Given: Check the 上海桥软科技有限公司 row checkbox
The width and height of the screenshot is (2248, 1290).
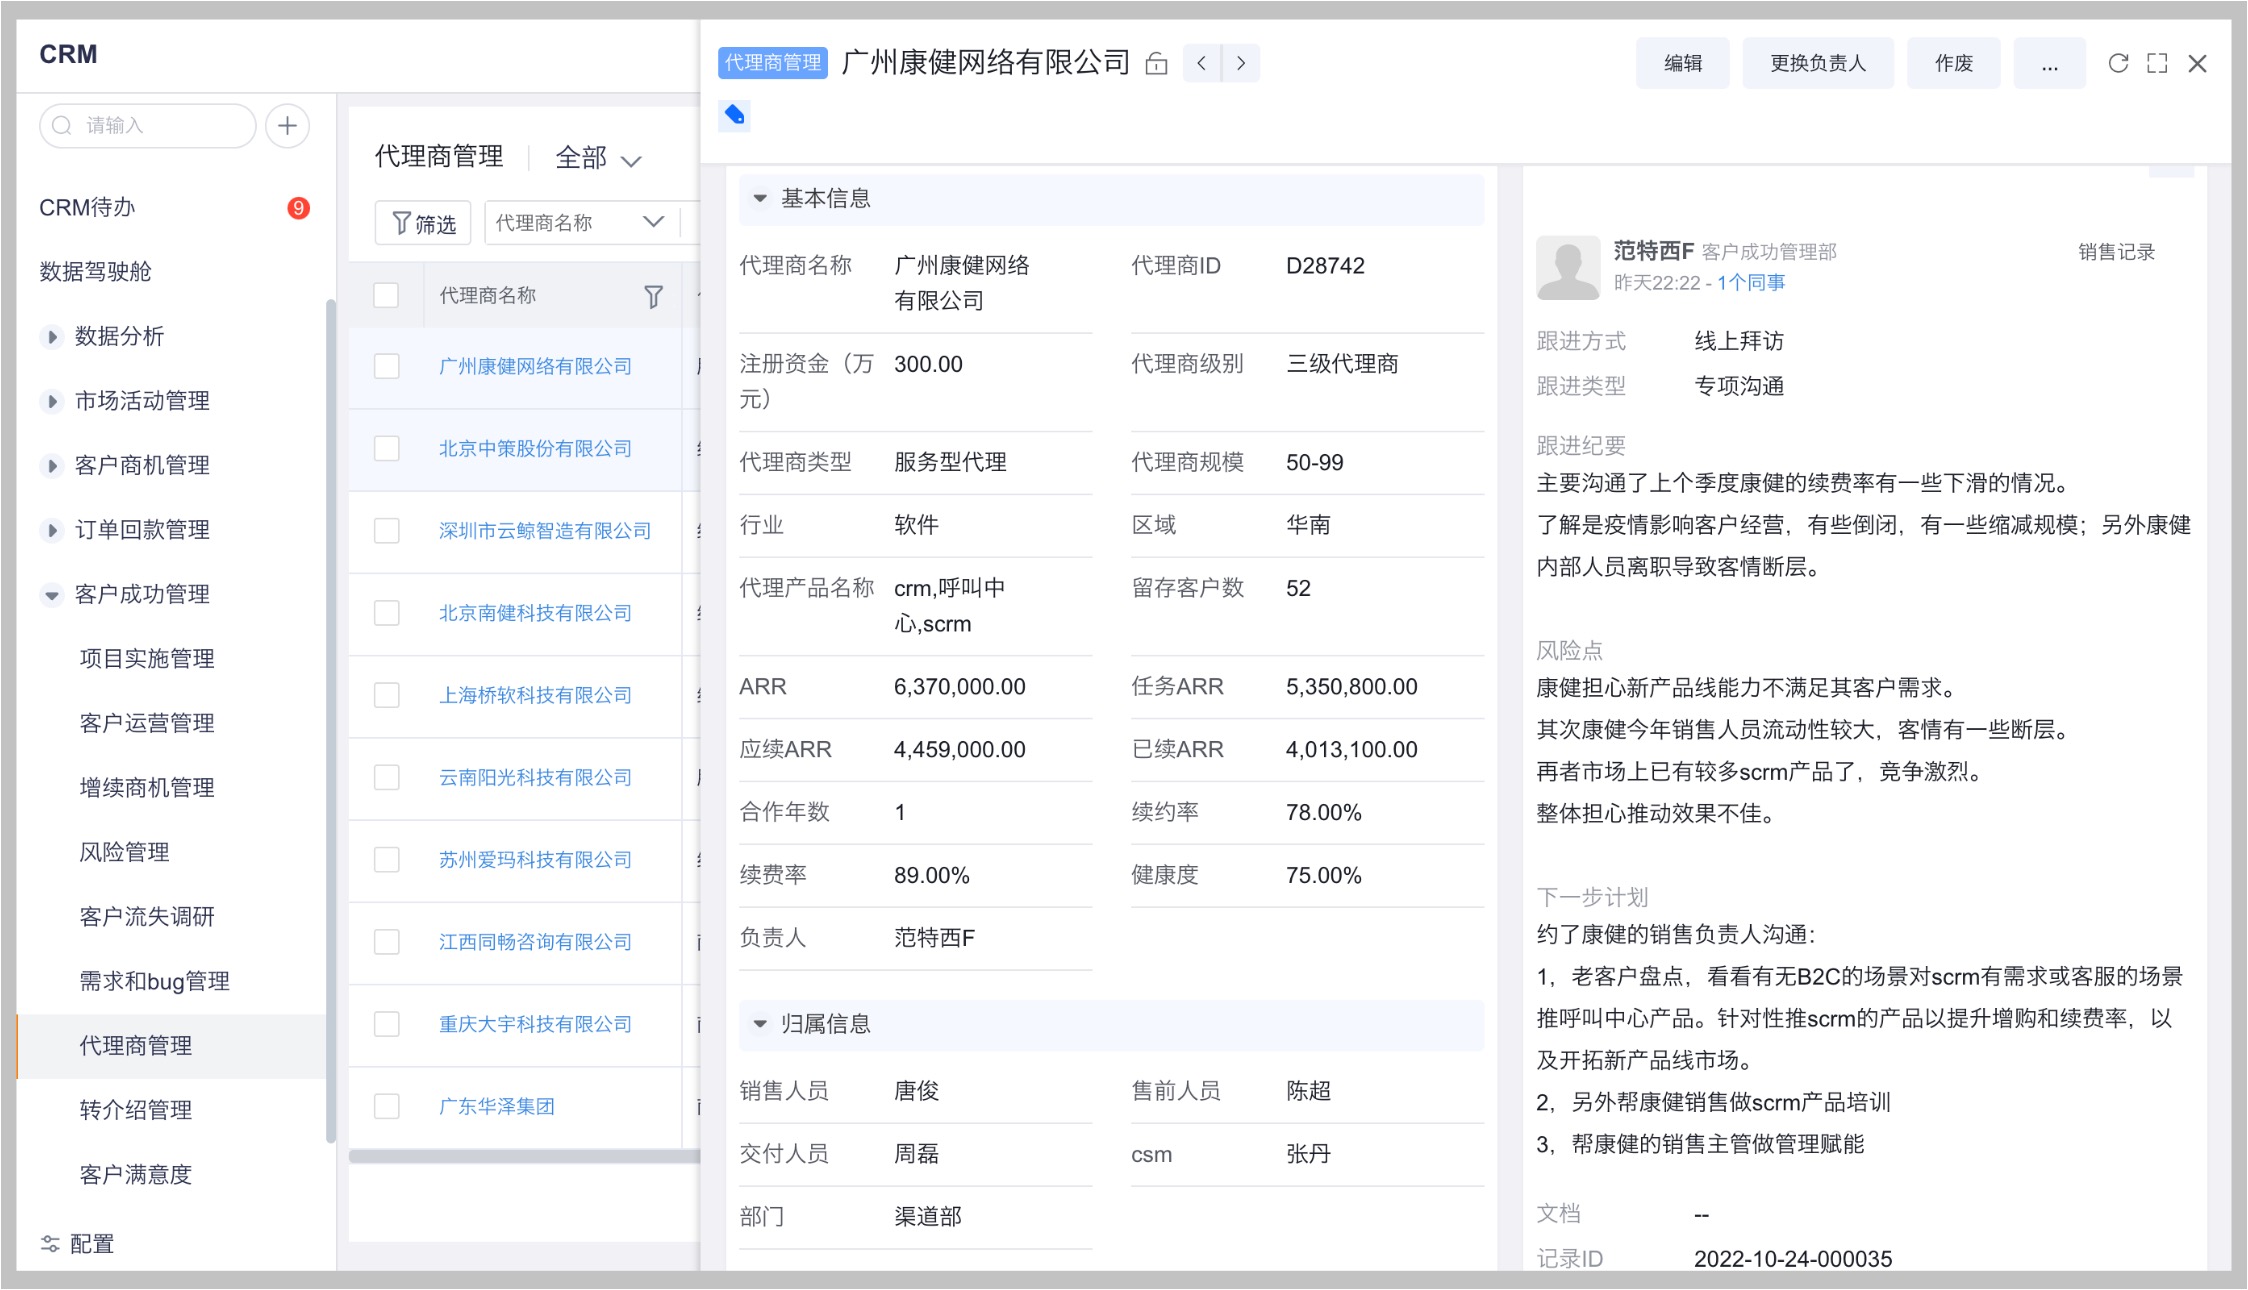Looking at the screenshot, I should pos(386,695).
